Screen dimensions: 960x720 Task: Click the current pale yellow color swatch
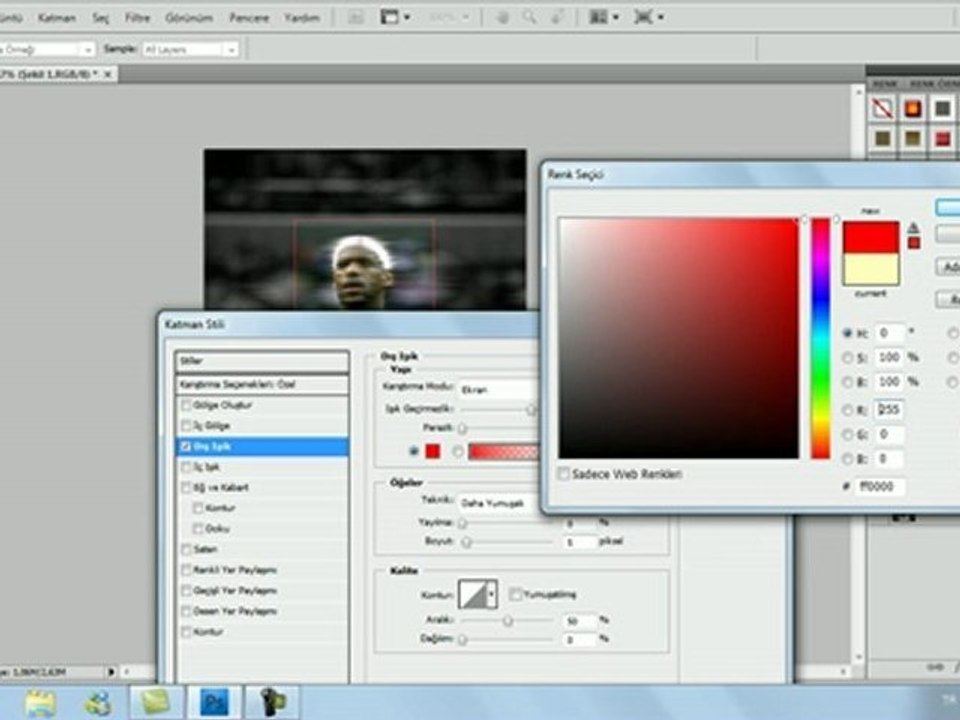(x=871, y=269)
